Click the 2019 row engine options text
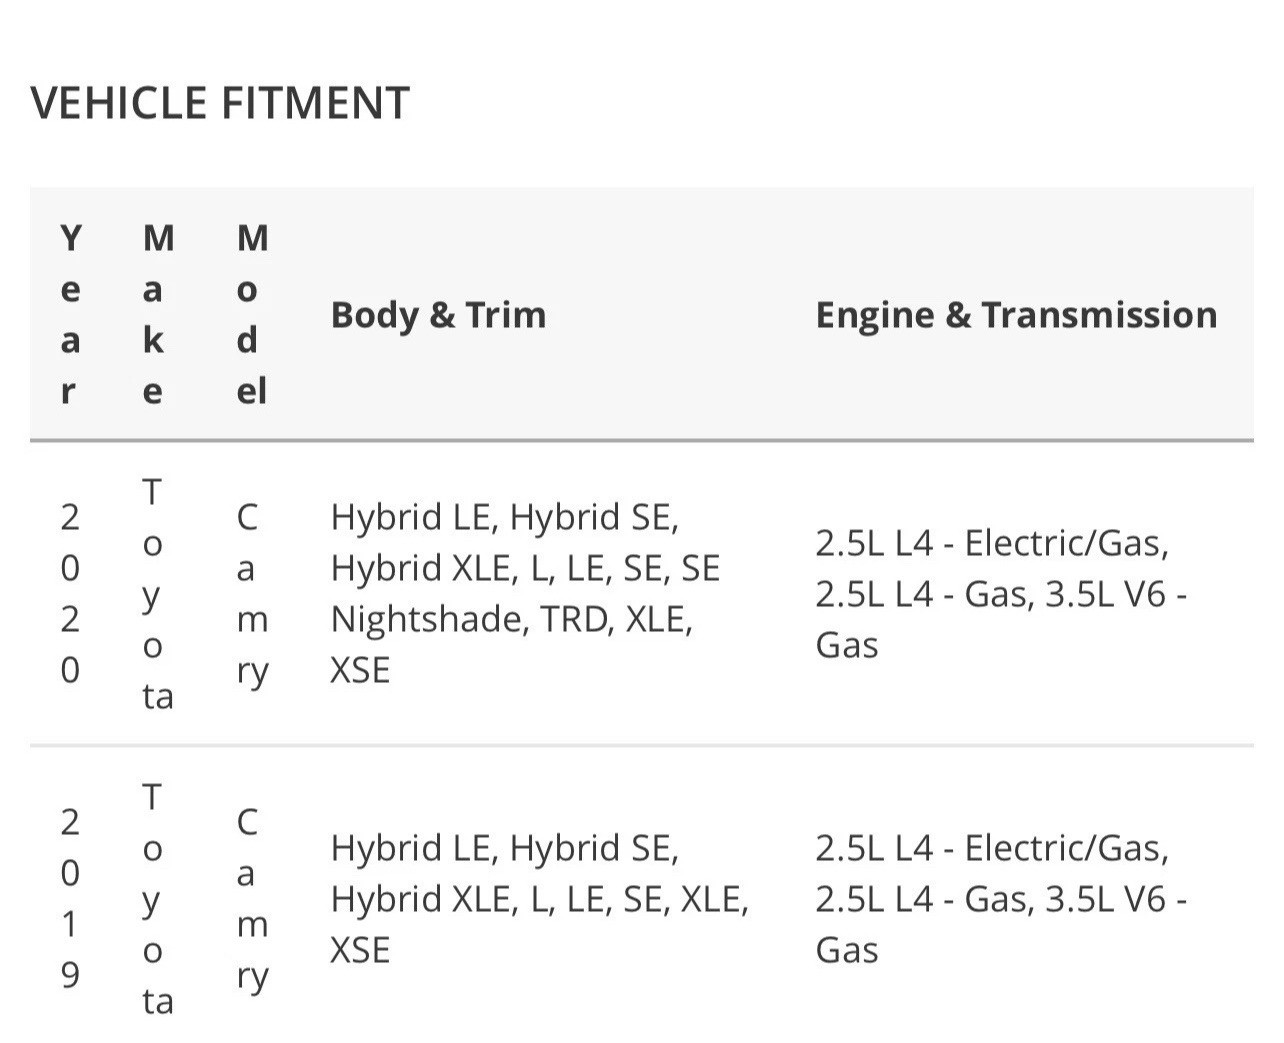 1001,898
